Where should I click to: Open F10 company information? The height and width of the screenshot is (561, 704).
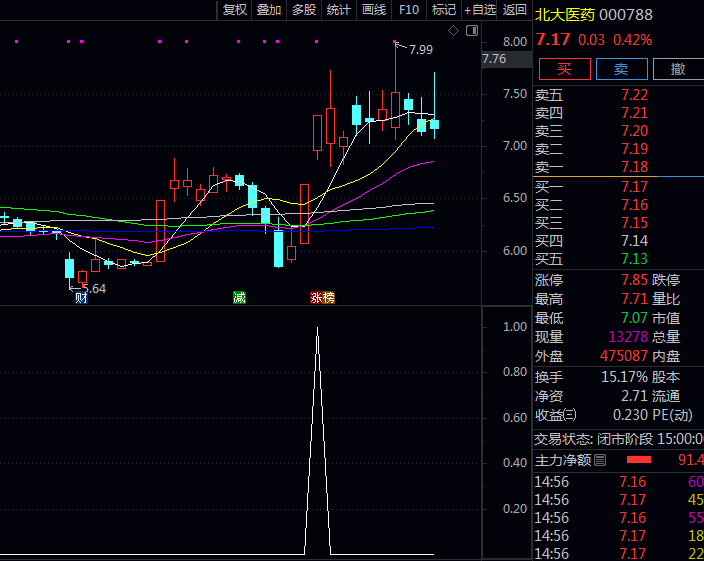[x=408, y=10]
